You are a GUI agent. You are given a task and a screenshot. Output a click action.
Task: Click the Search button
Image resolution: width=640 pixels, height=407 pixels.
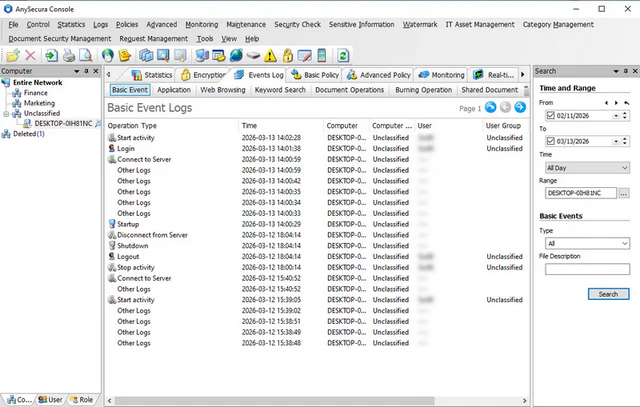608,294
